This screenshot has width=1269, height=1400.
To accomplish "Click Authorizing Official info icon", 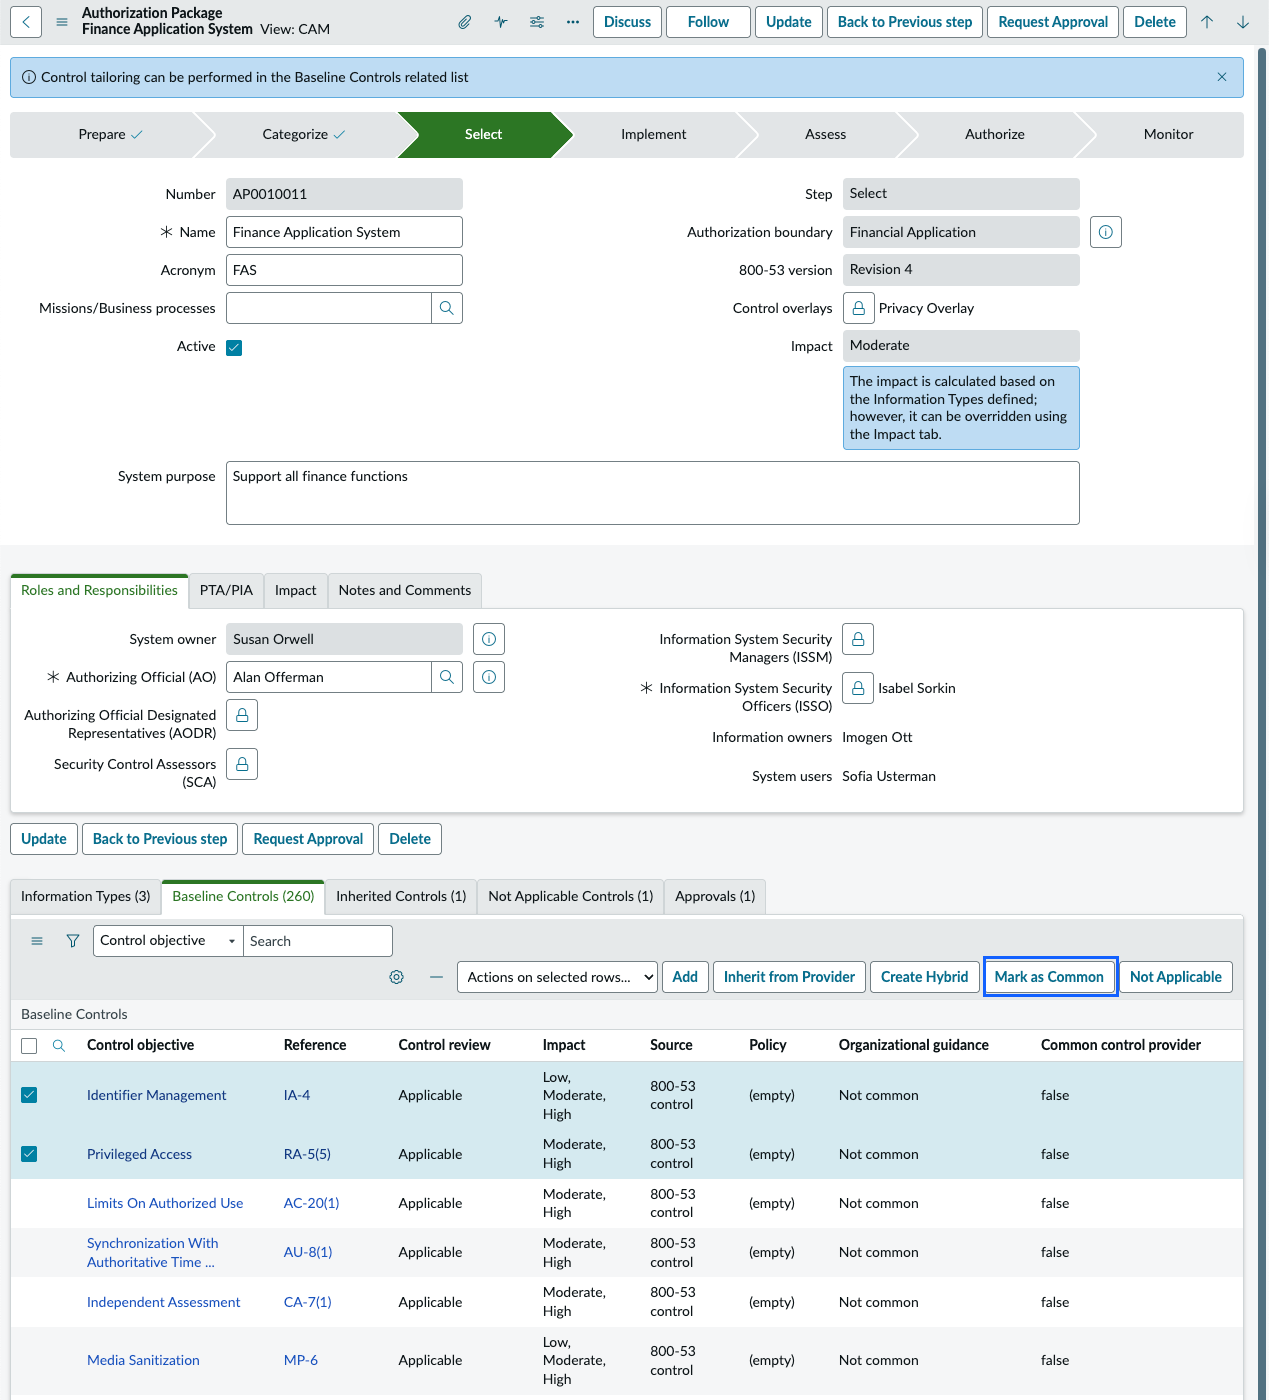I will 489,677.
